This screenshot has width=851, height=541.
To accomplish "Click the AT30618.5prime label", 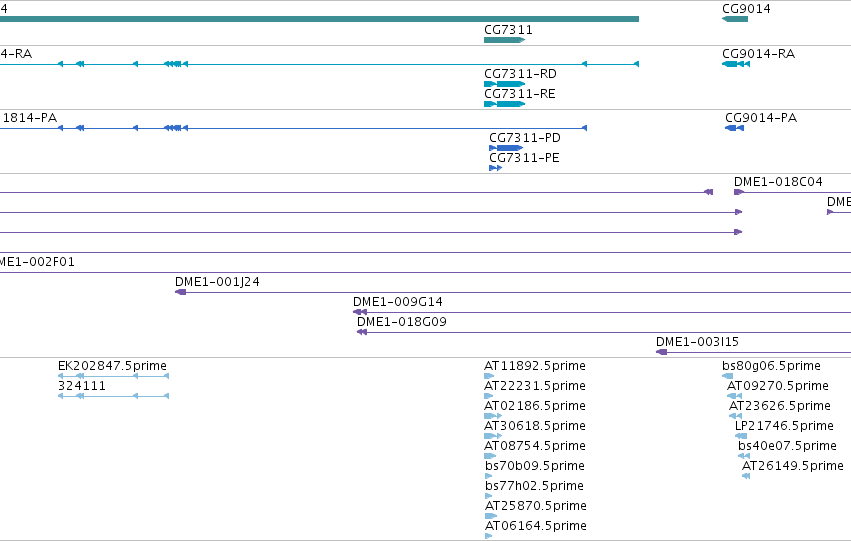I will coord(535,426).
